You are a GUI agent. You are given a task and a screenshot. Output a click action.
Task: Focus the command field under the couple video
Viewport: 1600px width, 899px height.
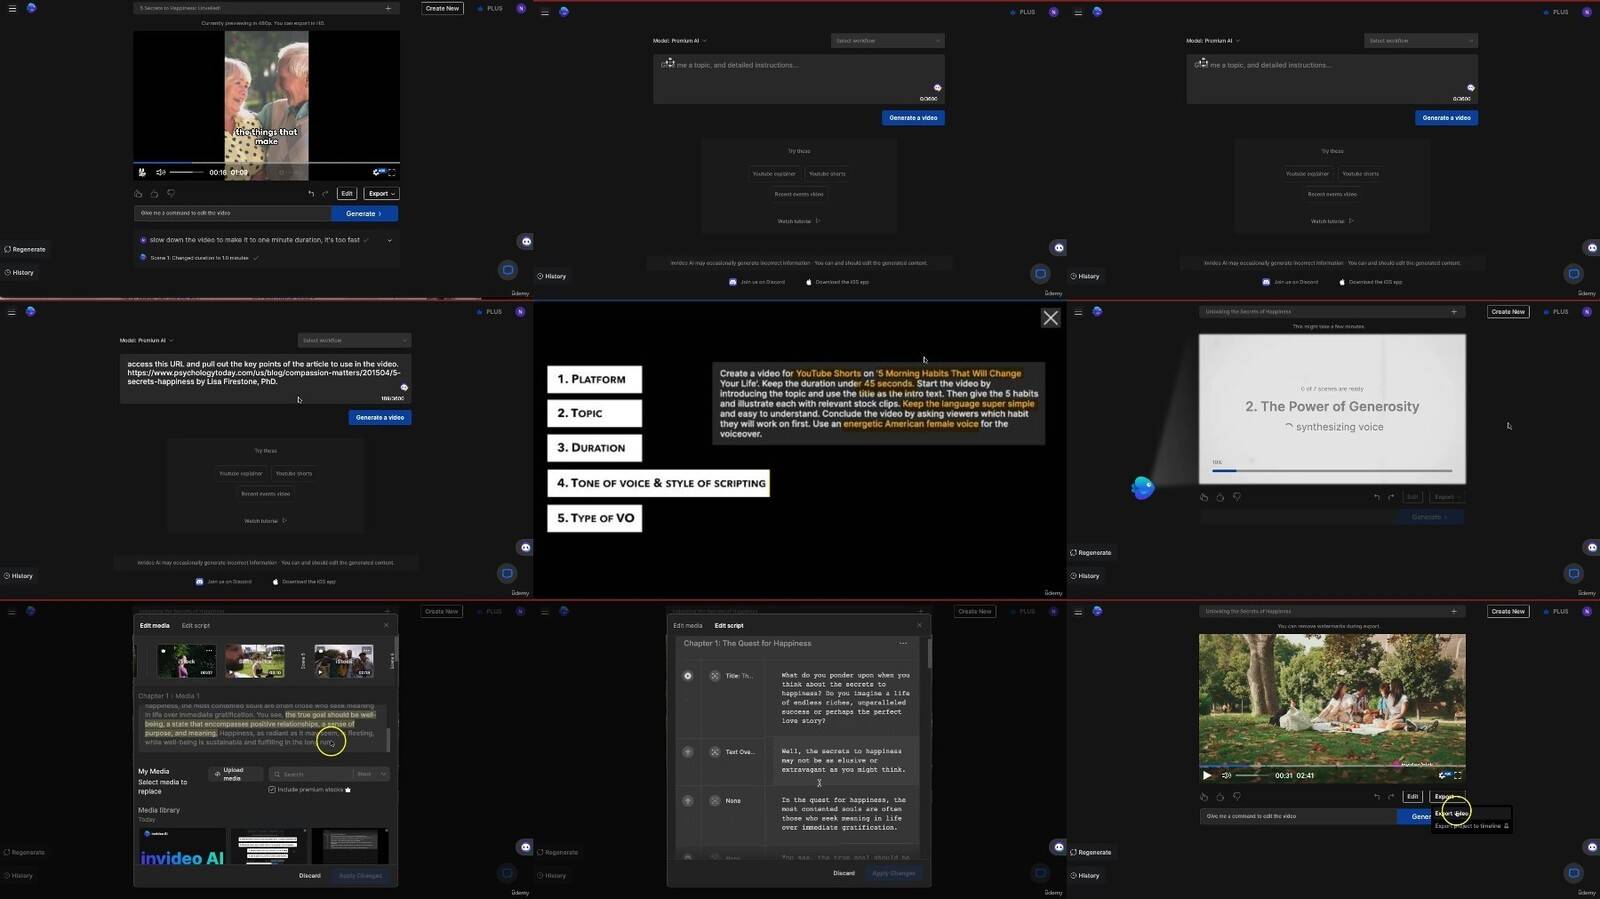click(x=233, y=213)
